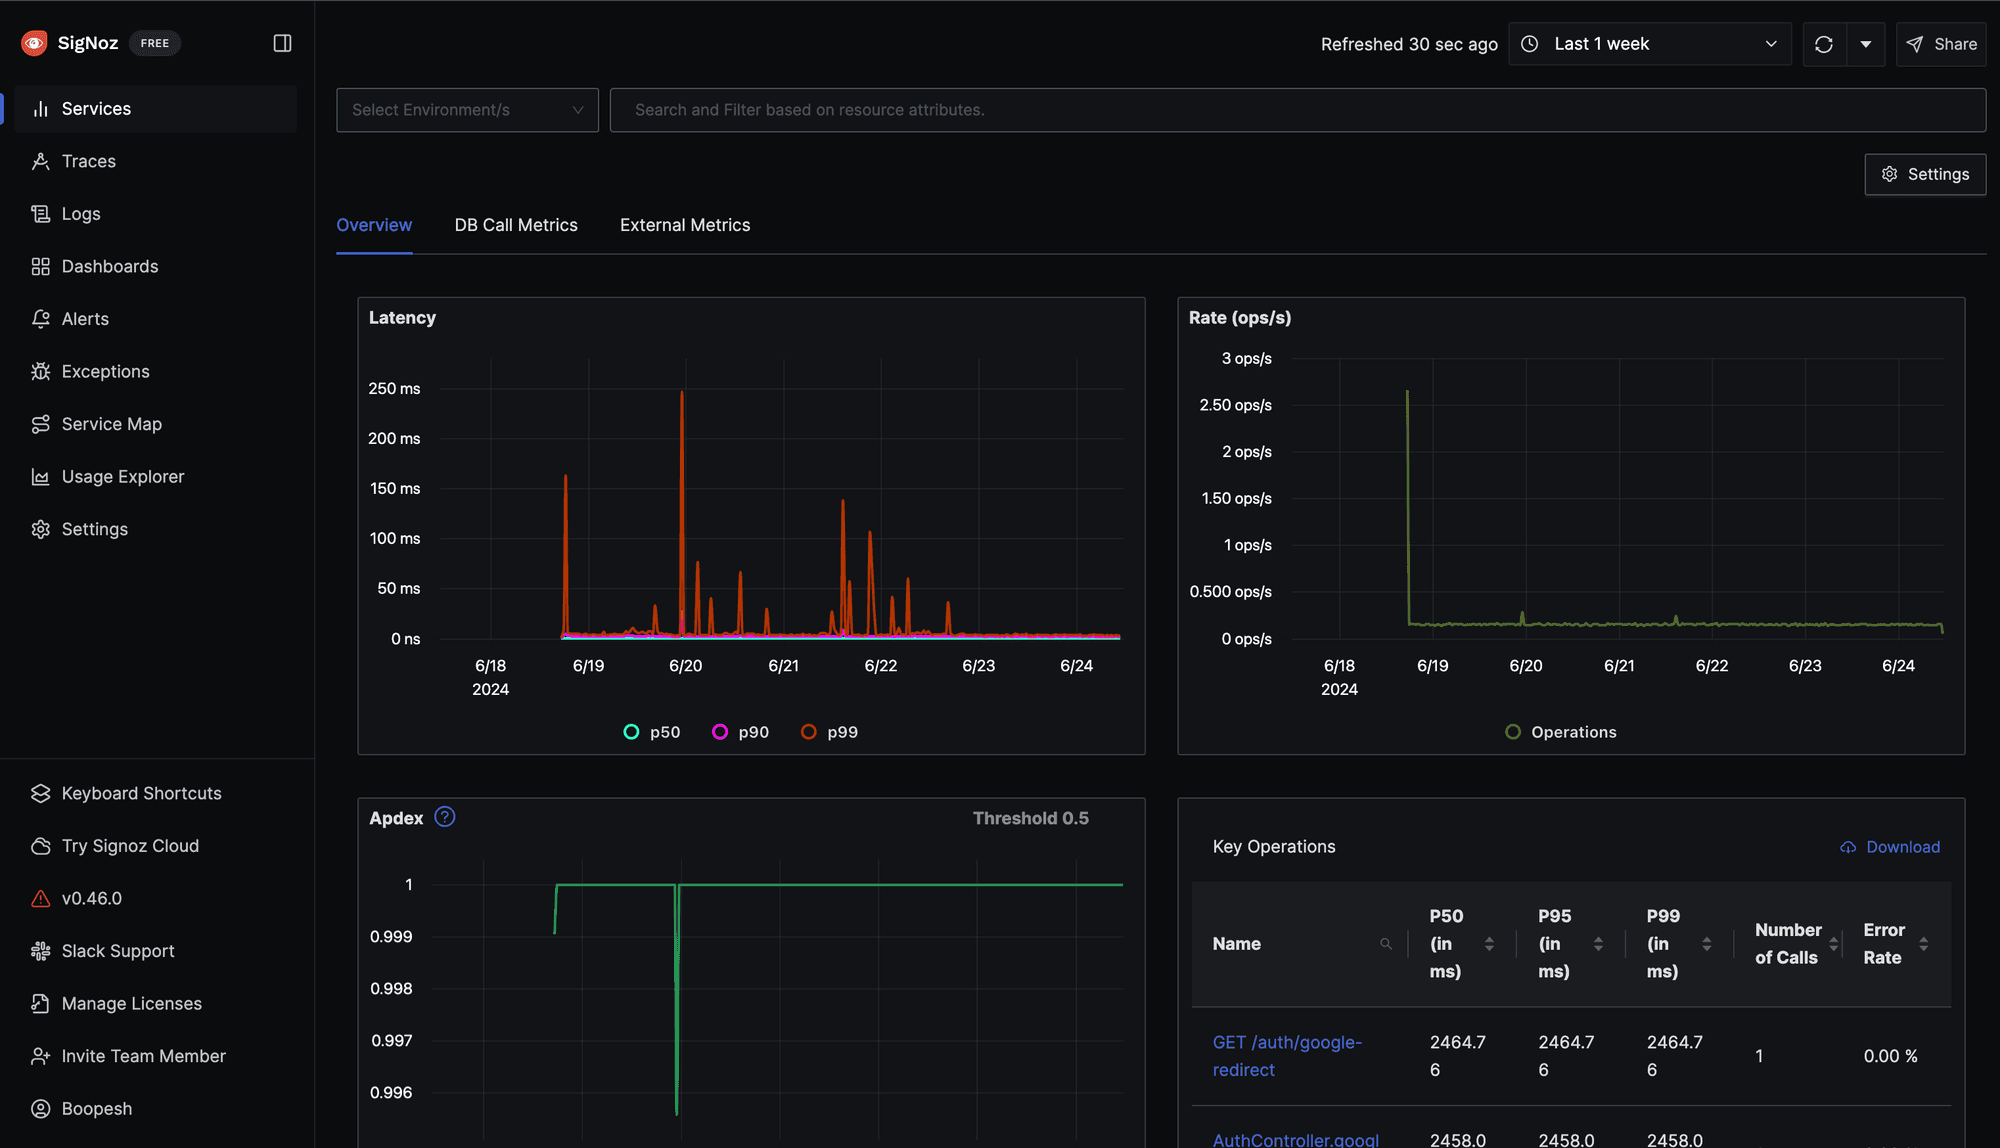The height and width of the screenshot is (1148, 2000).
Task: Sort the table by P99 column
Action: 1707,944
